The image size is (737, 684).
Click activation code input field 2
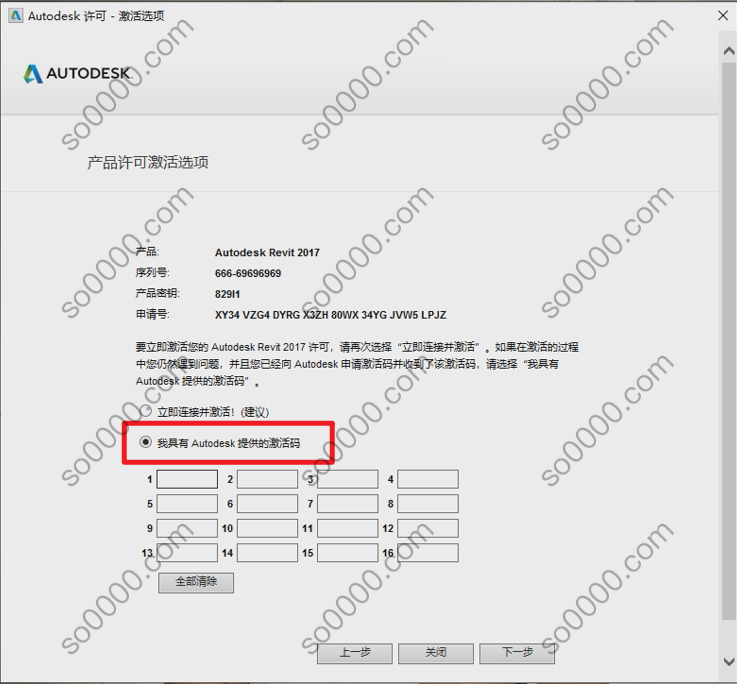[x=267, y=479]
